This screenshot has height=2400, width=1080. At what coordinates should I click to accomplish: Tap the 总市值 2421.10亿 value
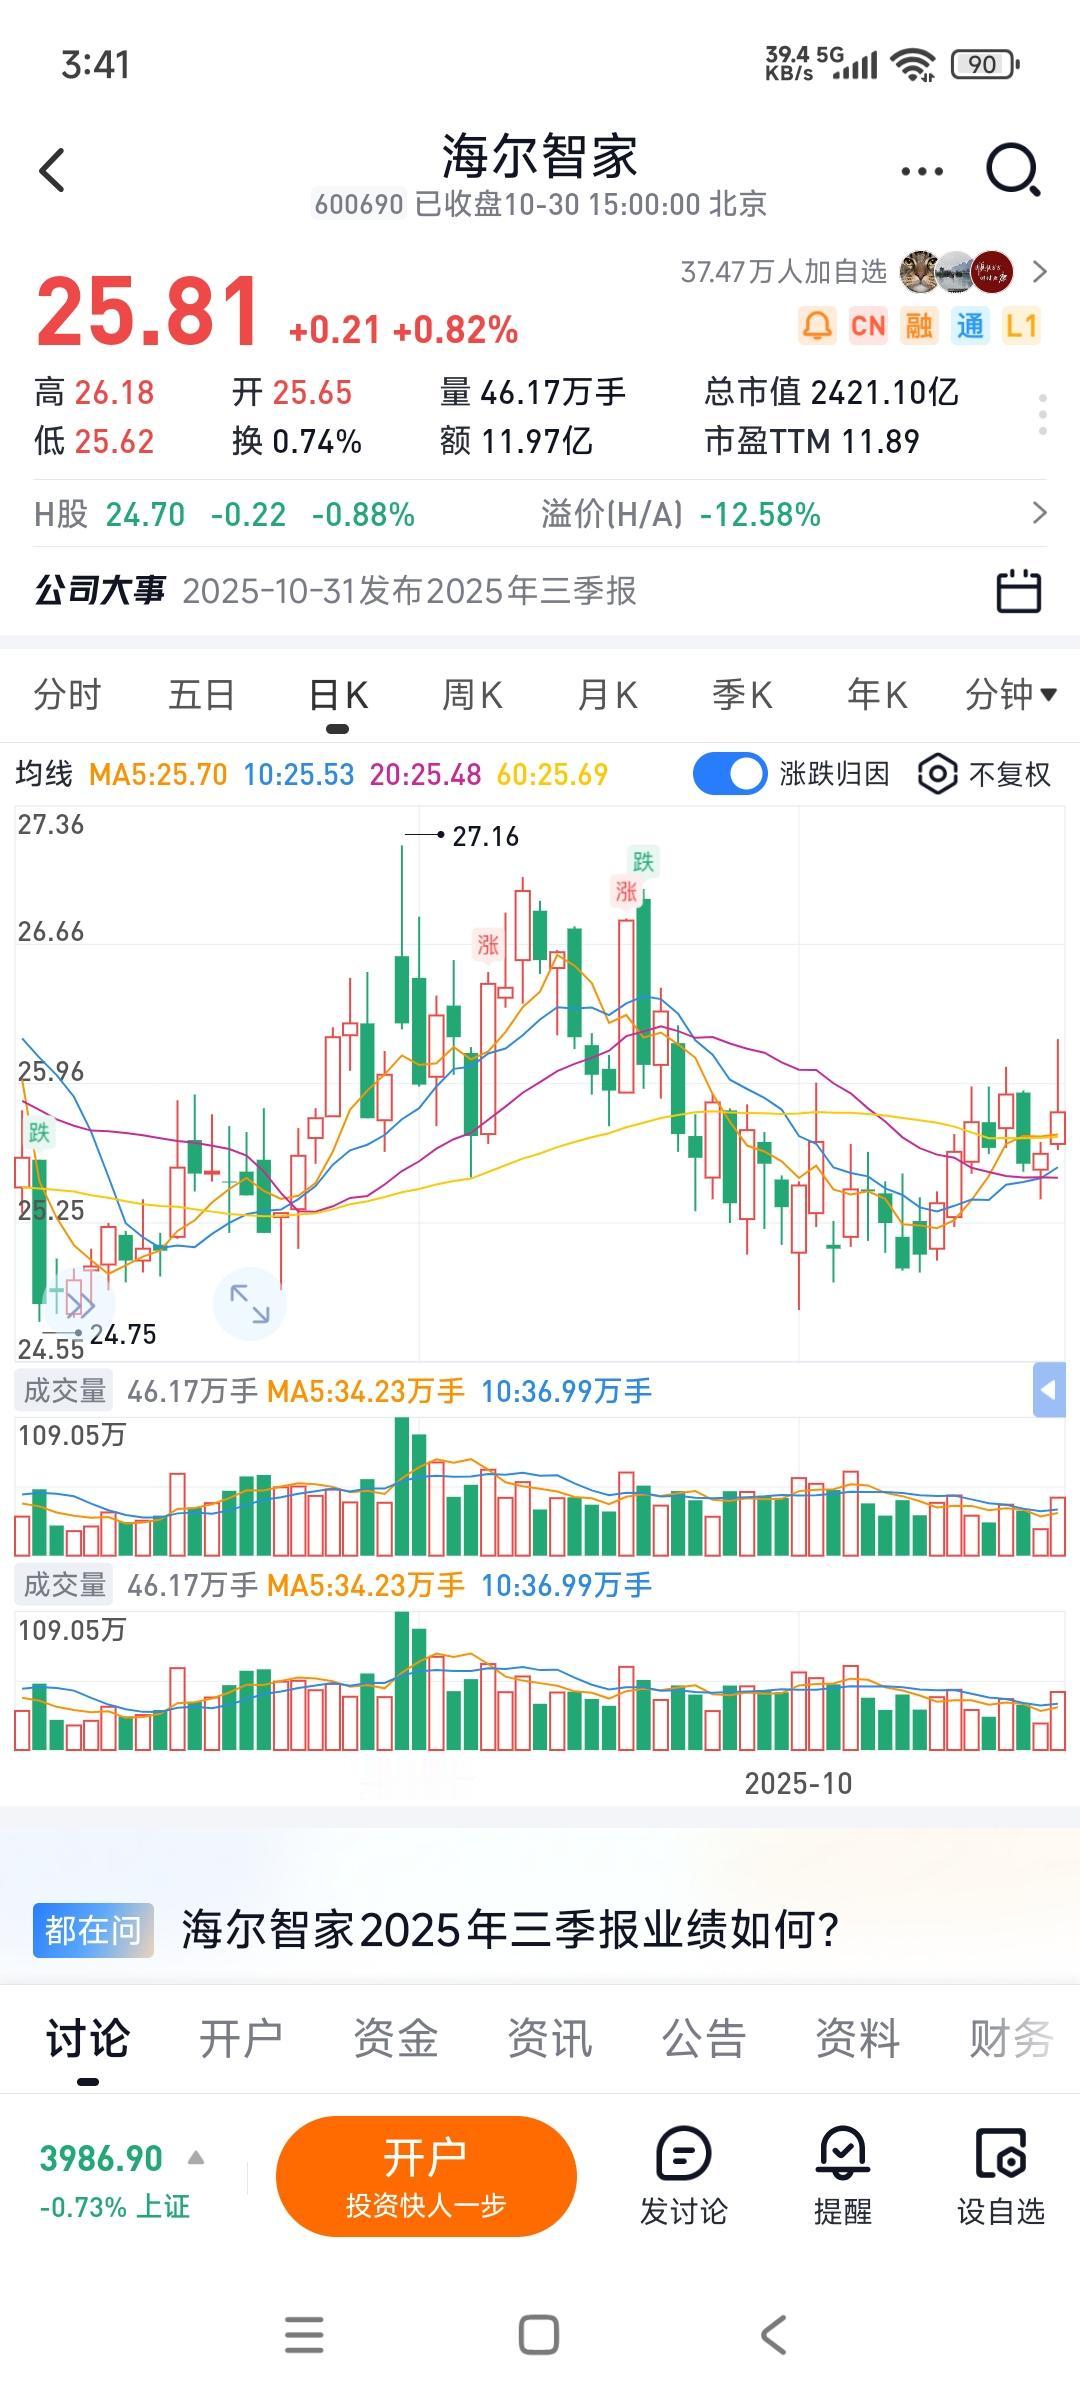point(831,392)
